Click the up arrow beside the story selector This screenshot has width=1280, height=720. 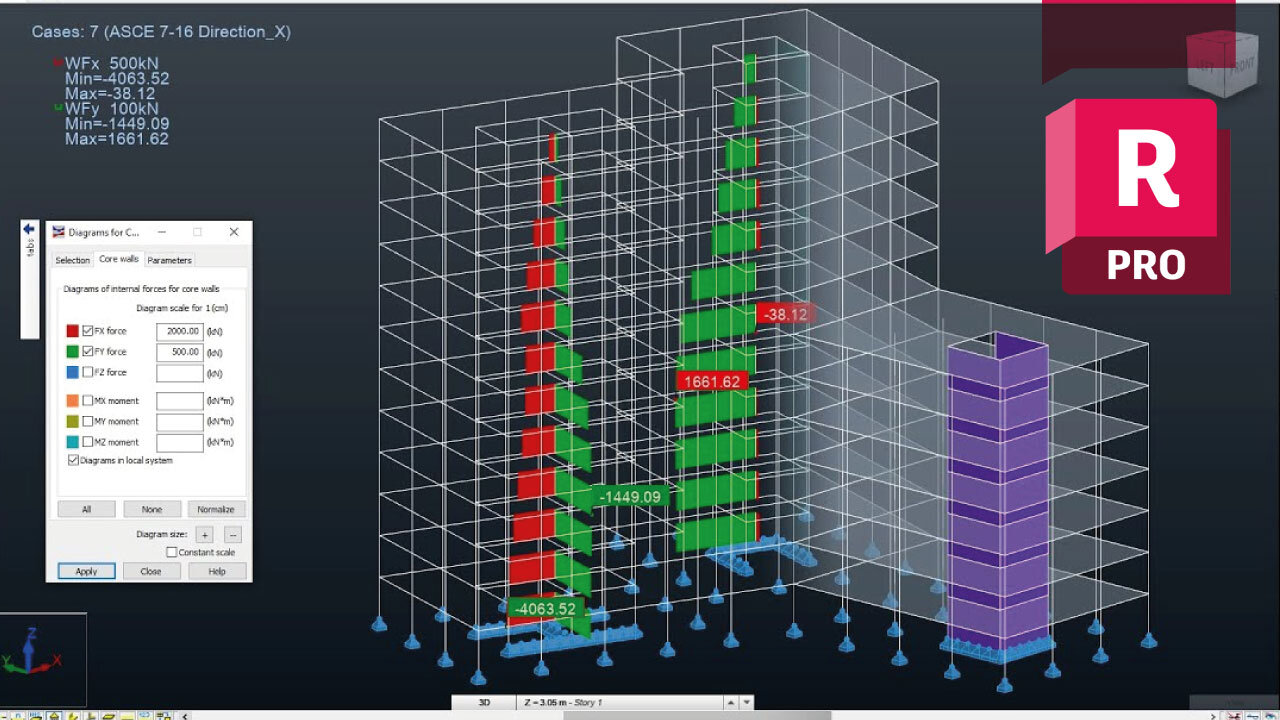(x=729, y=702)
